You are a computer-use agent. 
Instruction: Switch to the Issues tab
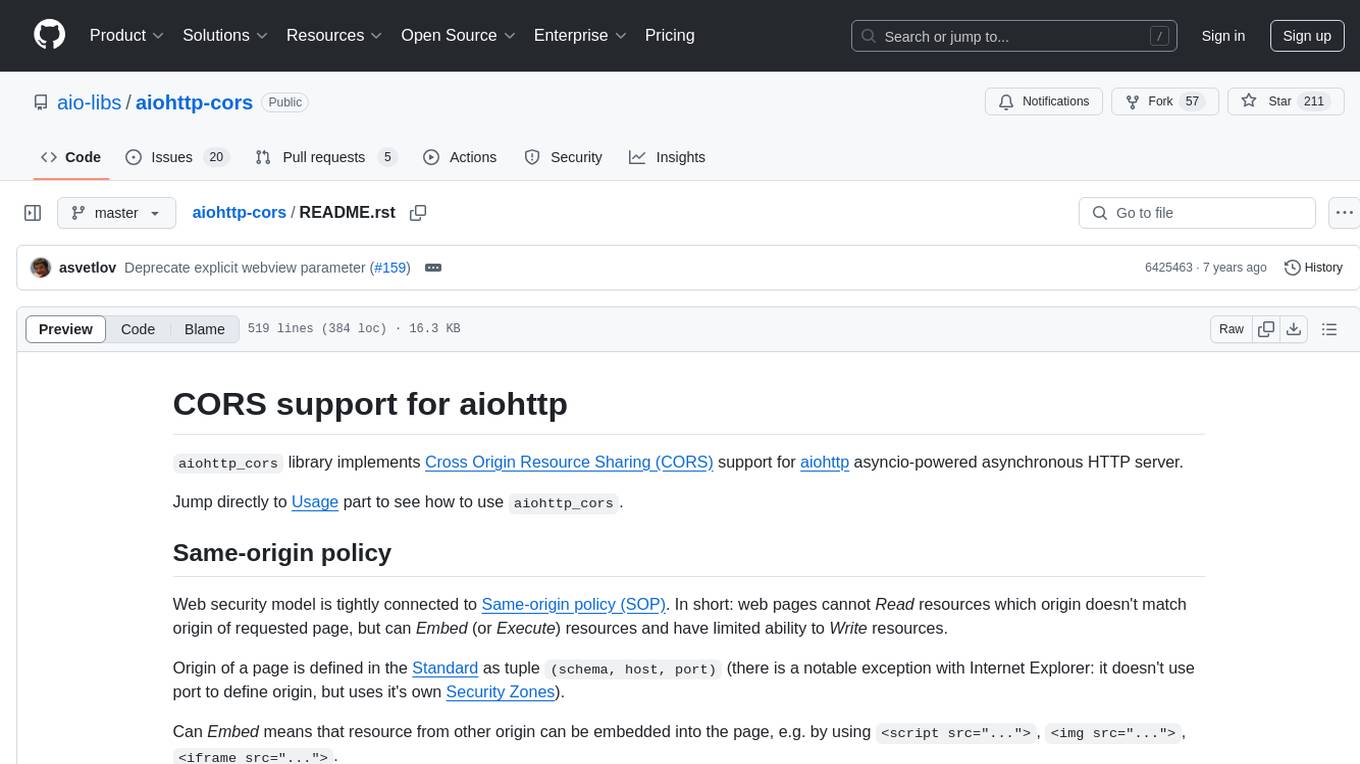(x=177, y=157)
